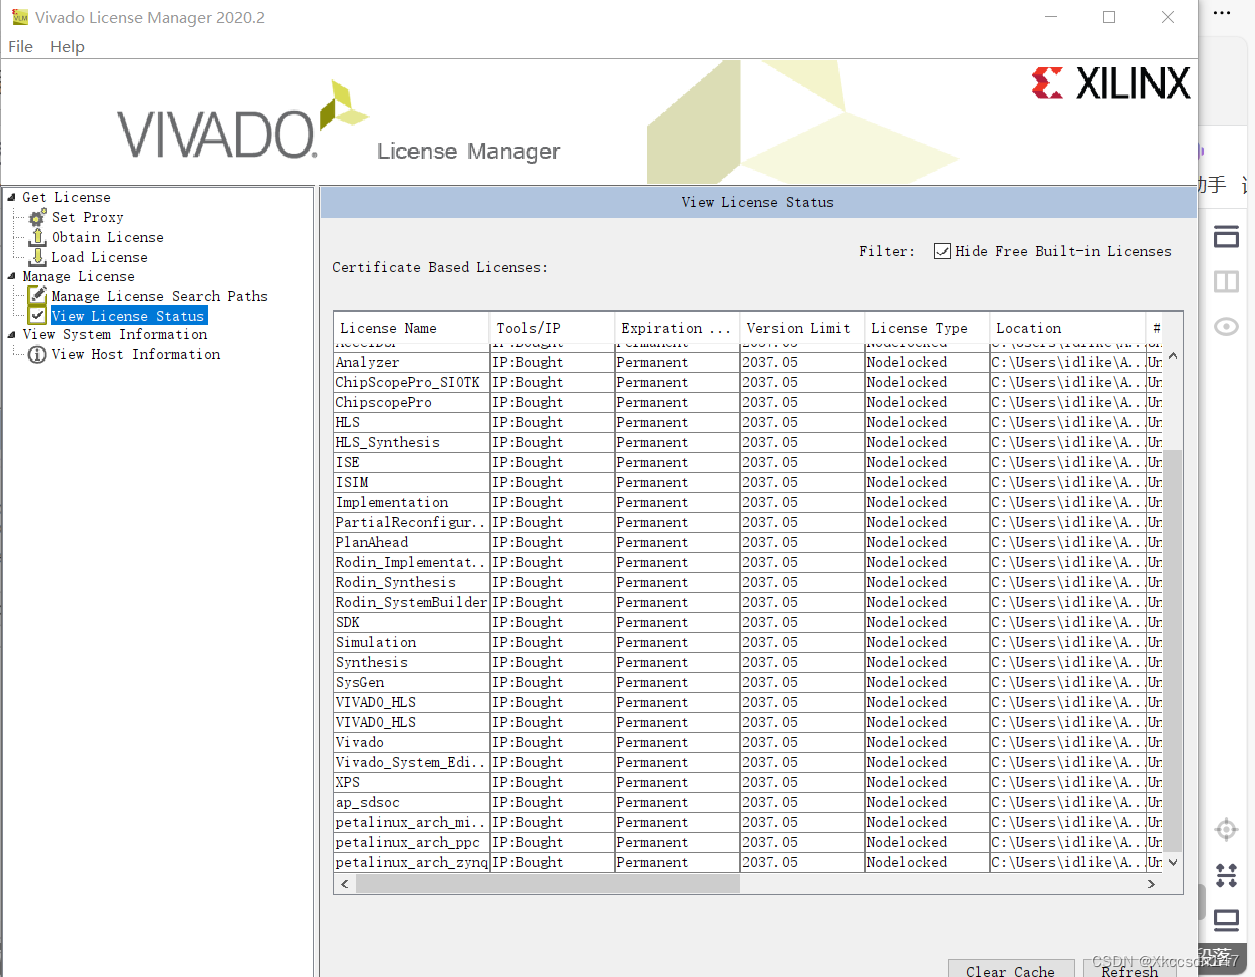Sort by License Name column header
The height and width of the screenshot is (977, 1255).
[x=412, y=328]
